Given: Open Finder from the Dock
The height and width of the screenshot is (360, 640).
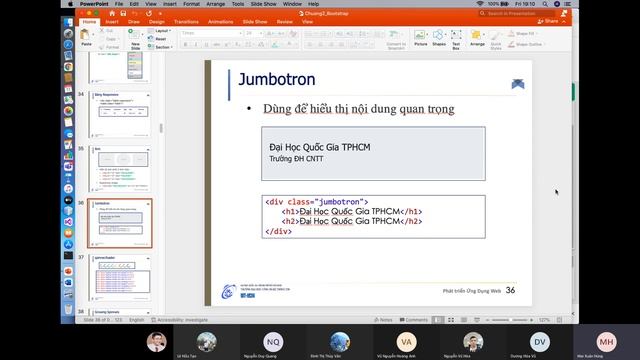Looking at the screenshot, I should click(x=68, y=22).
